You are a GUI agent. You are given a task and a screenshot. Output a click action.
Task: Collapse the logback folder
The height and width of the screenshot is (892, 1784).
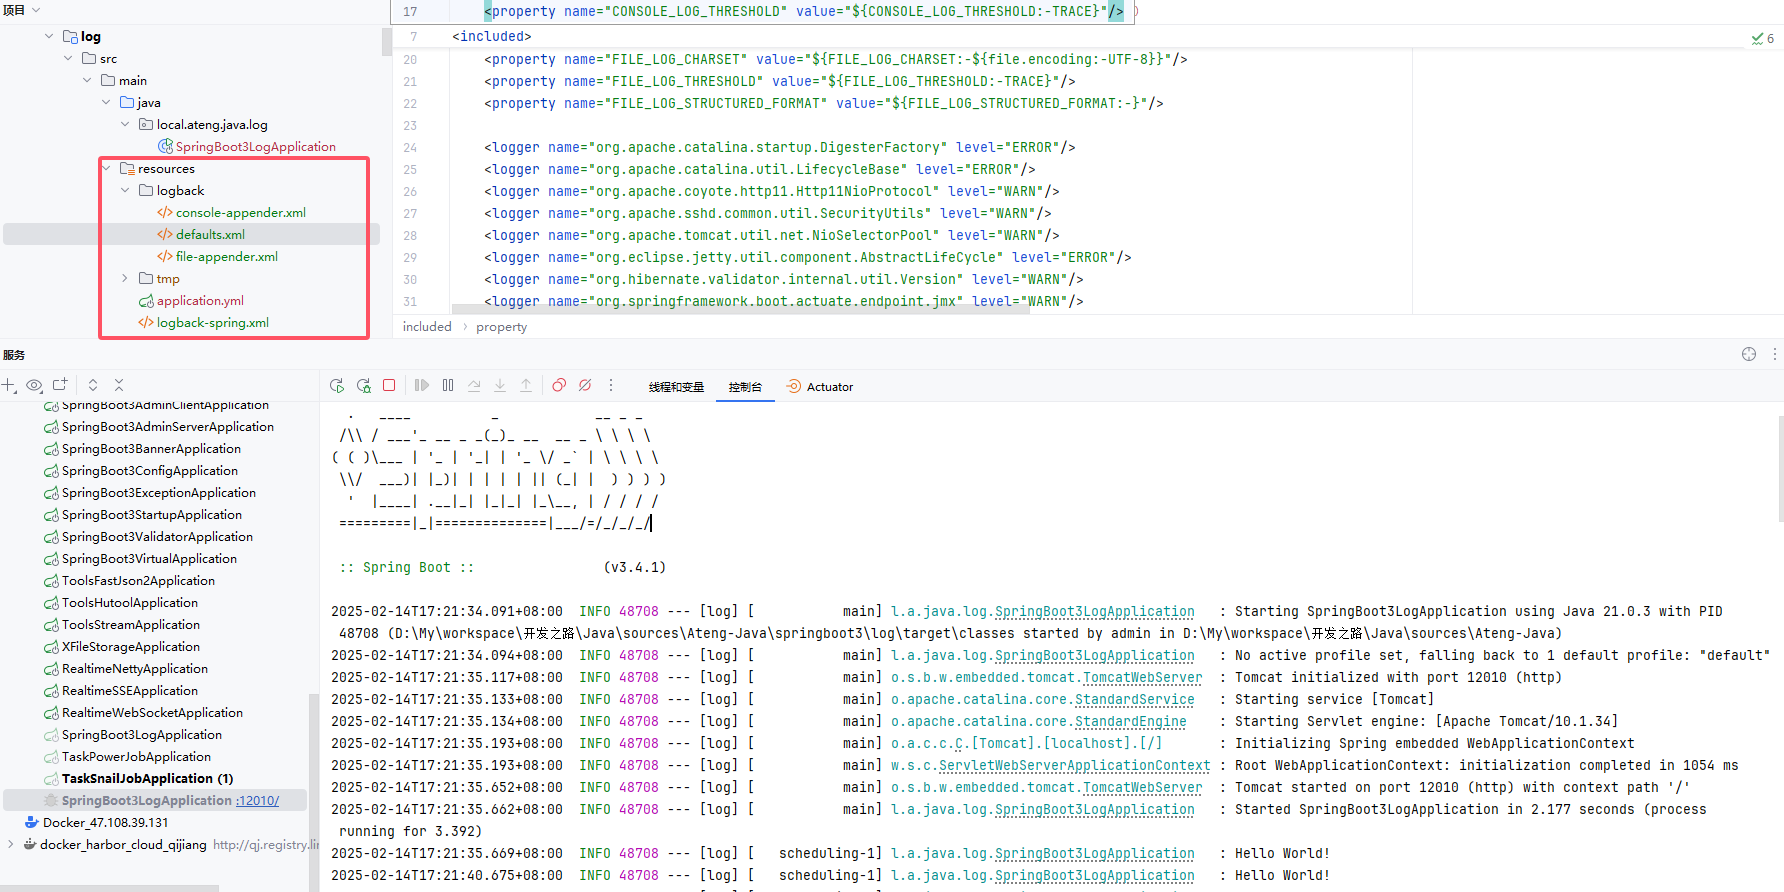point(125,191)
